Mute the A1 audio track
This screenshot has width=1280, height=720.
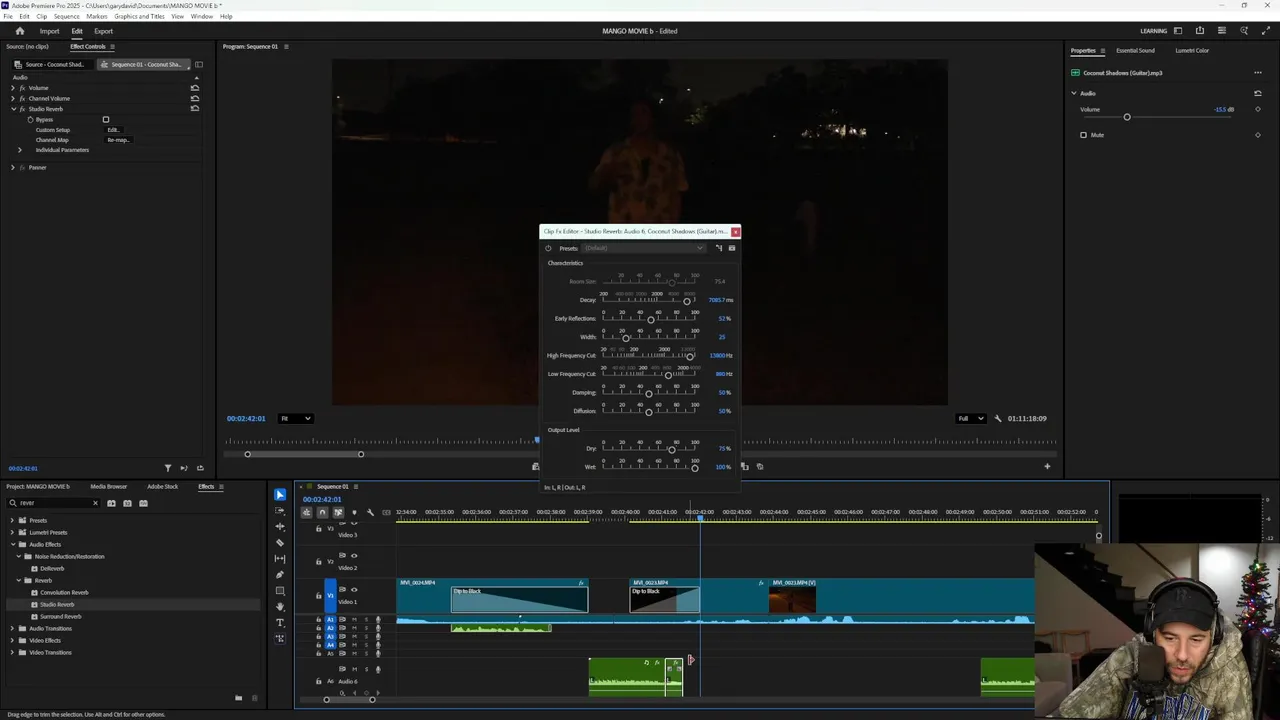(x=354, y=620)
